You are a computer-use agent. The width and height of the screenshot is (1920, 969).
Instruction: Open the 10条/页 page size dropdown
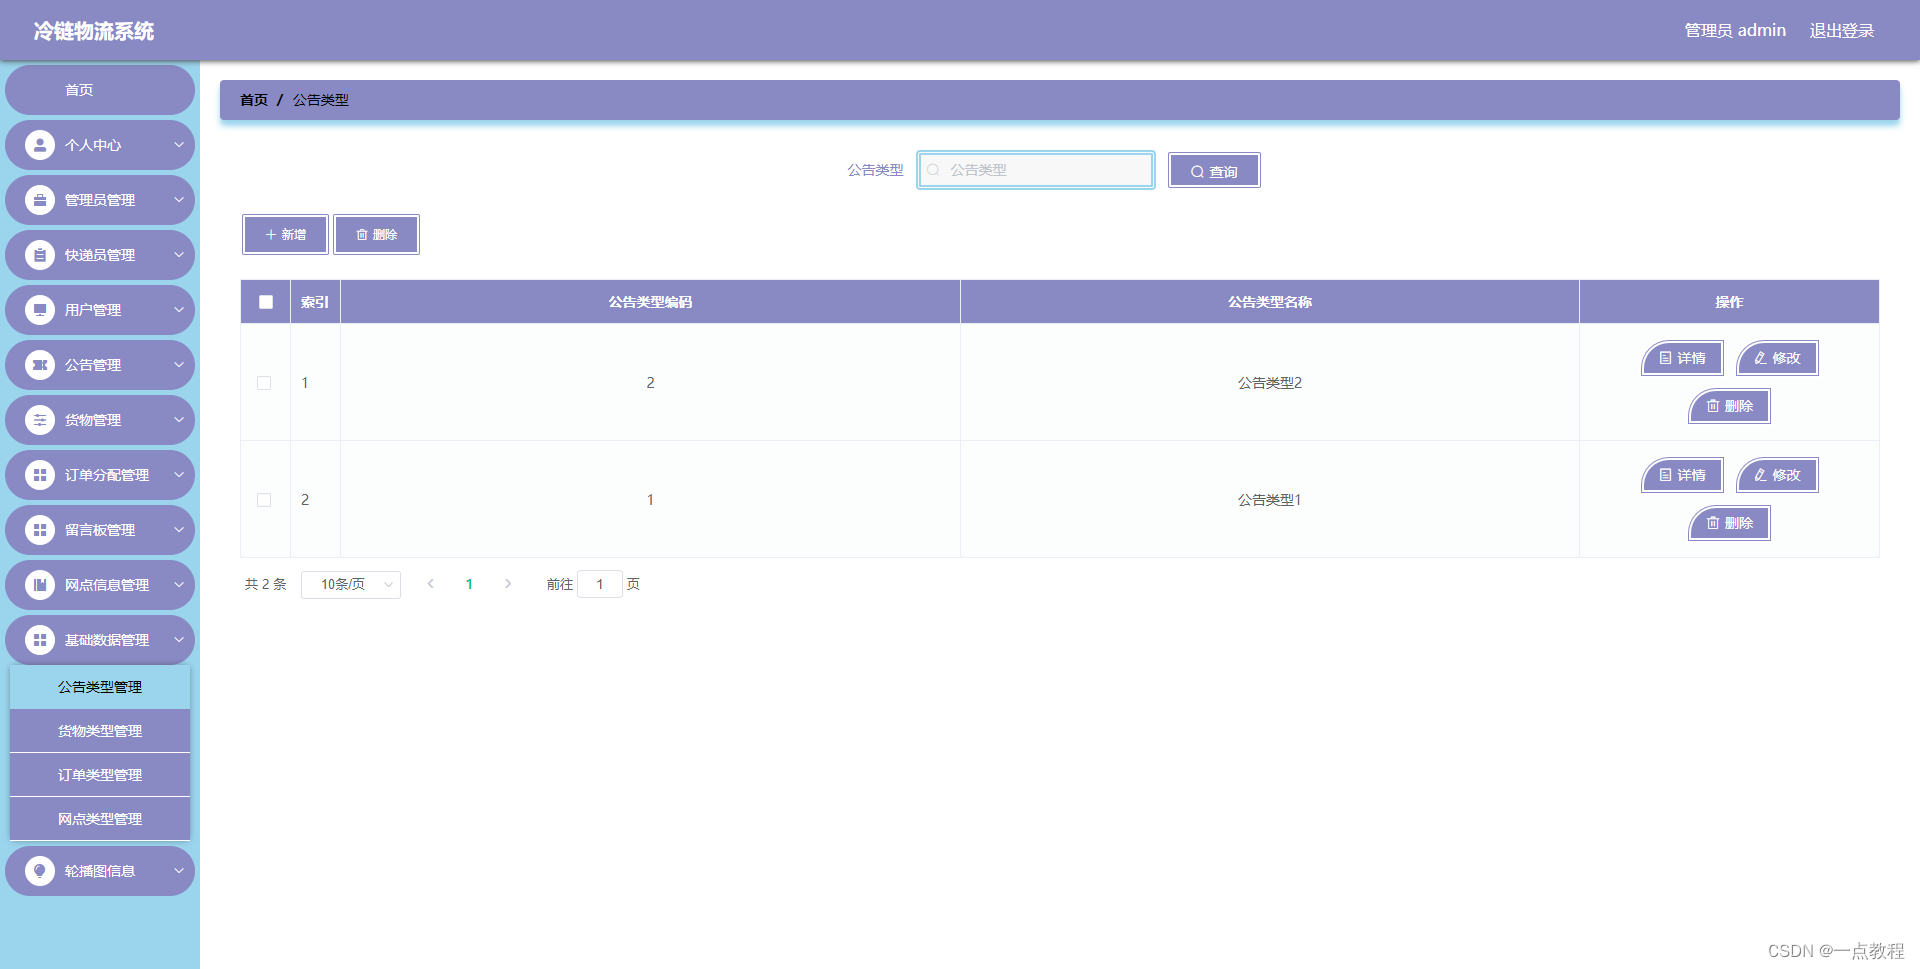(351, 584)
